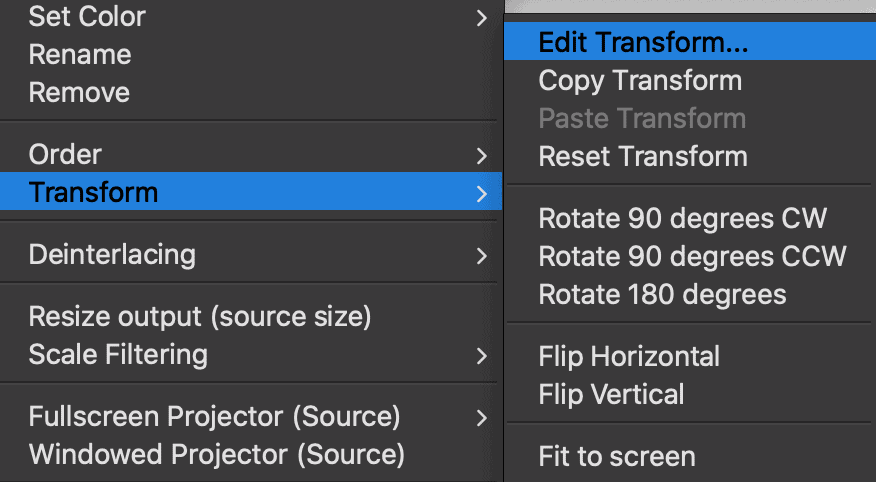Select Copy Transform
876x482 pixels.
[x=640, y=81]
